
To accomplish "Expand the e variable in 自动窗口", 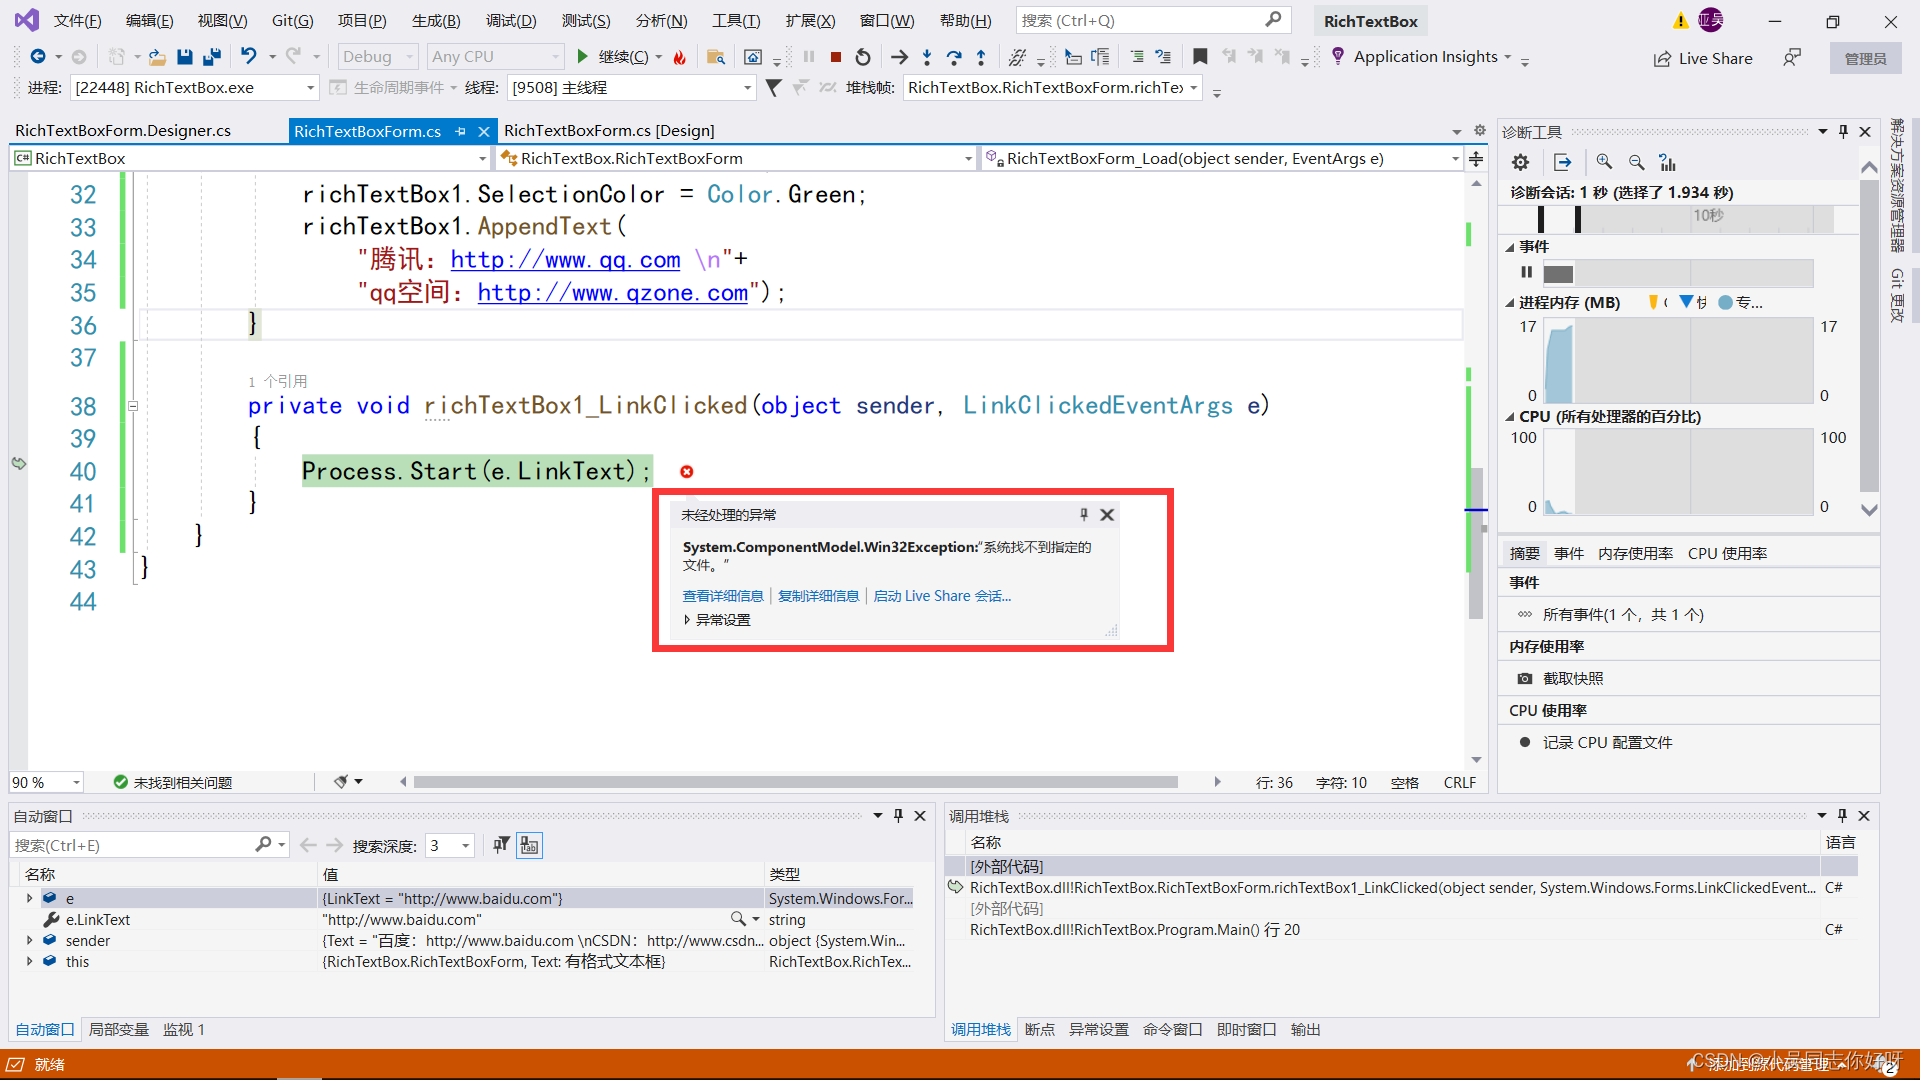I will pyautogui.click(x=29, y=898).
